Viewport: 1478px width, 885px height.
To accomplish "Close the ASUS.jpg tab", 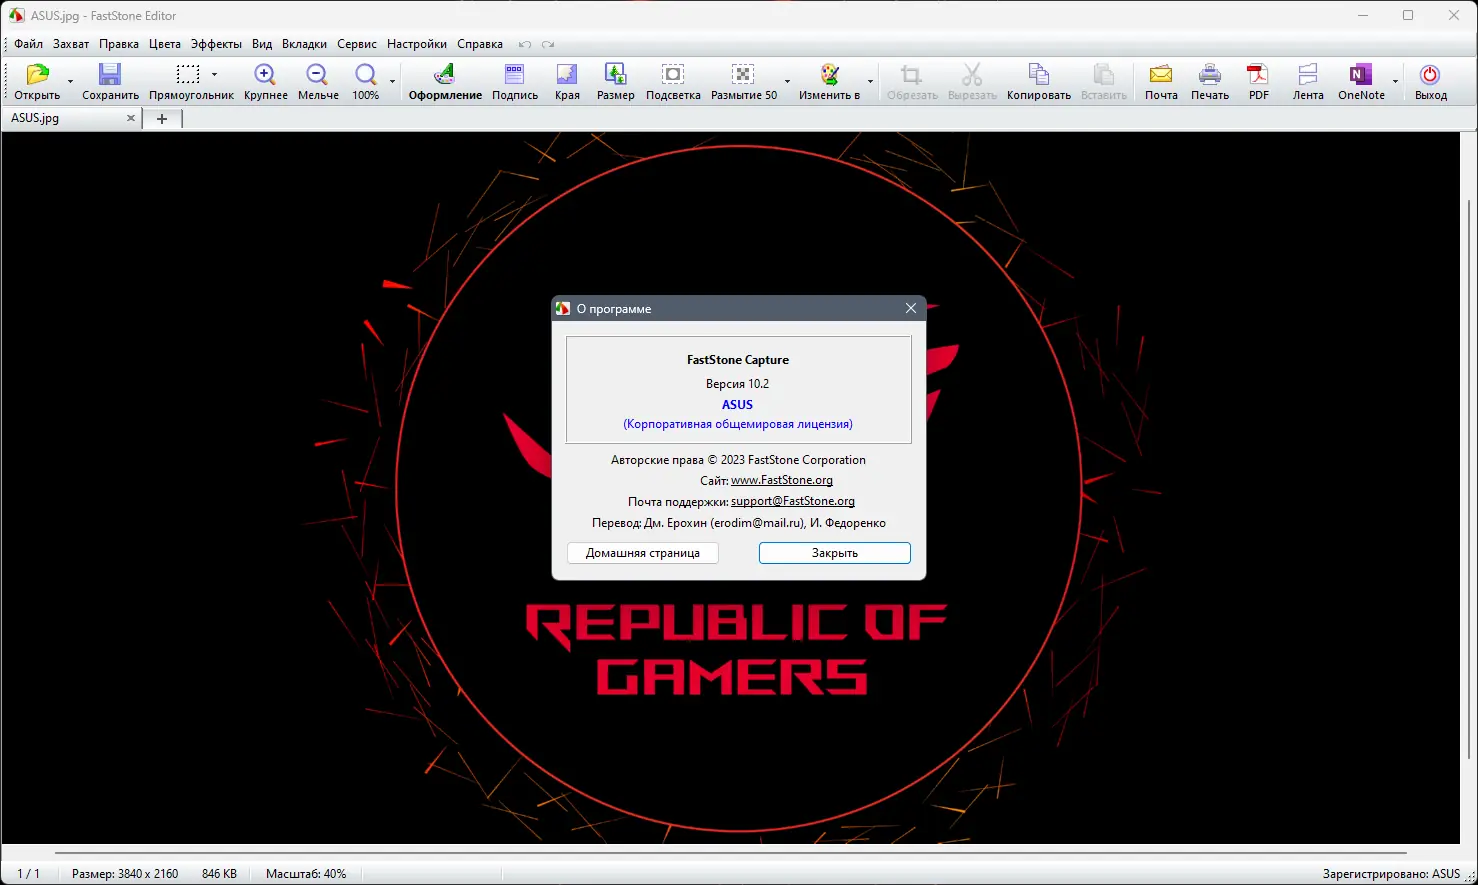I will pos(130,118).
